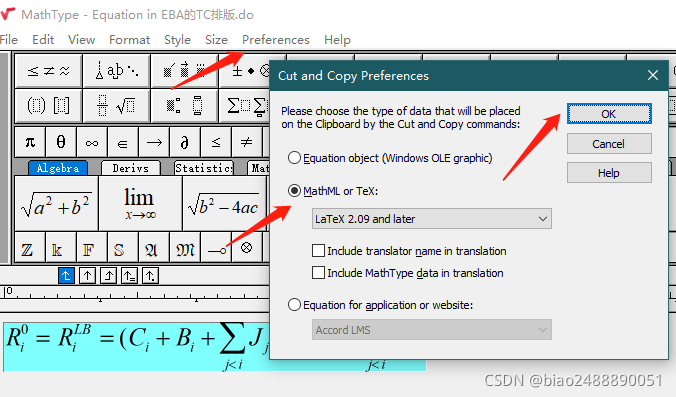The width and height of the screenshot is (676, 397).
Task: Open the Style menu
Action: (177, 40)
